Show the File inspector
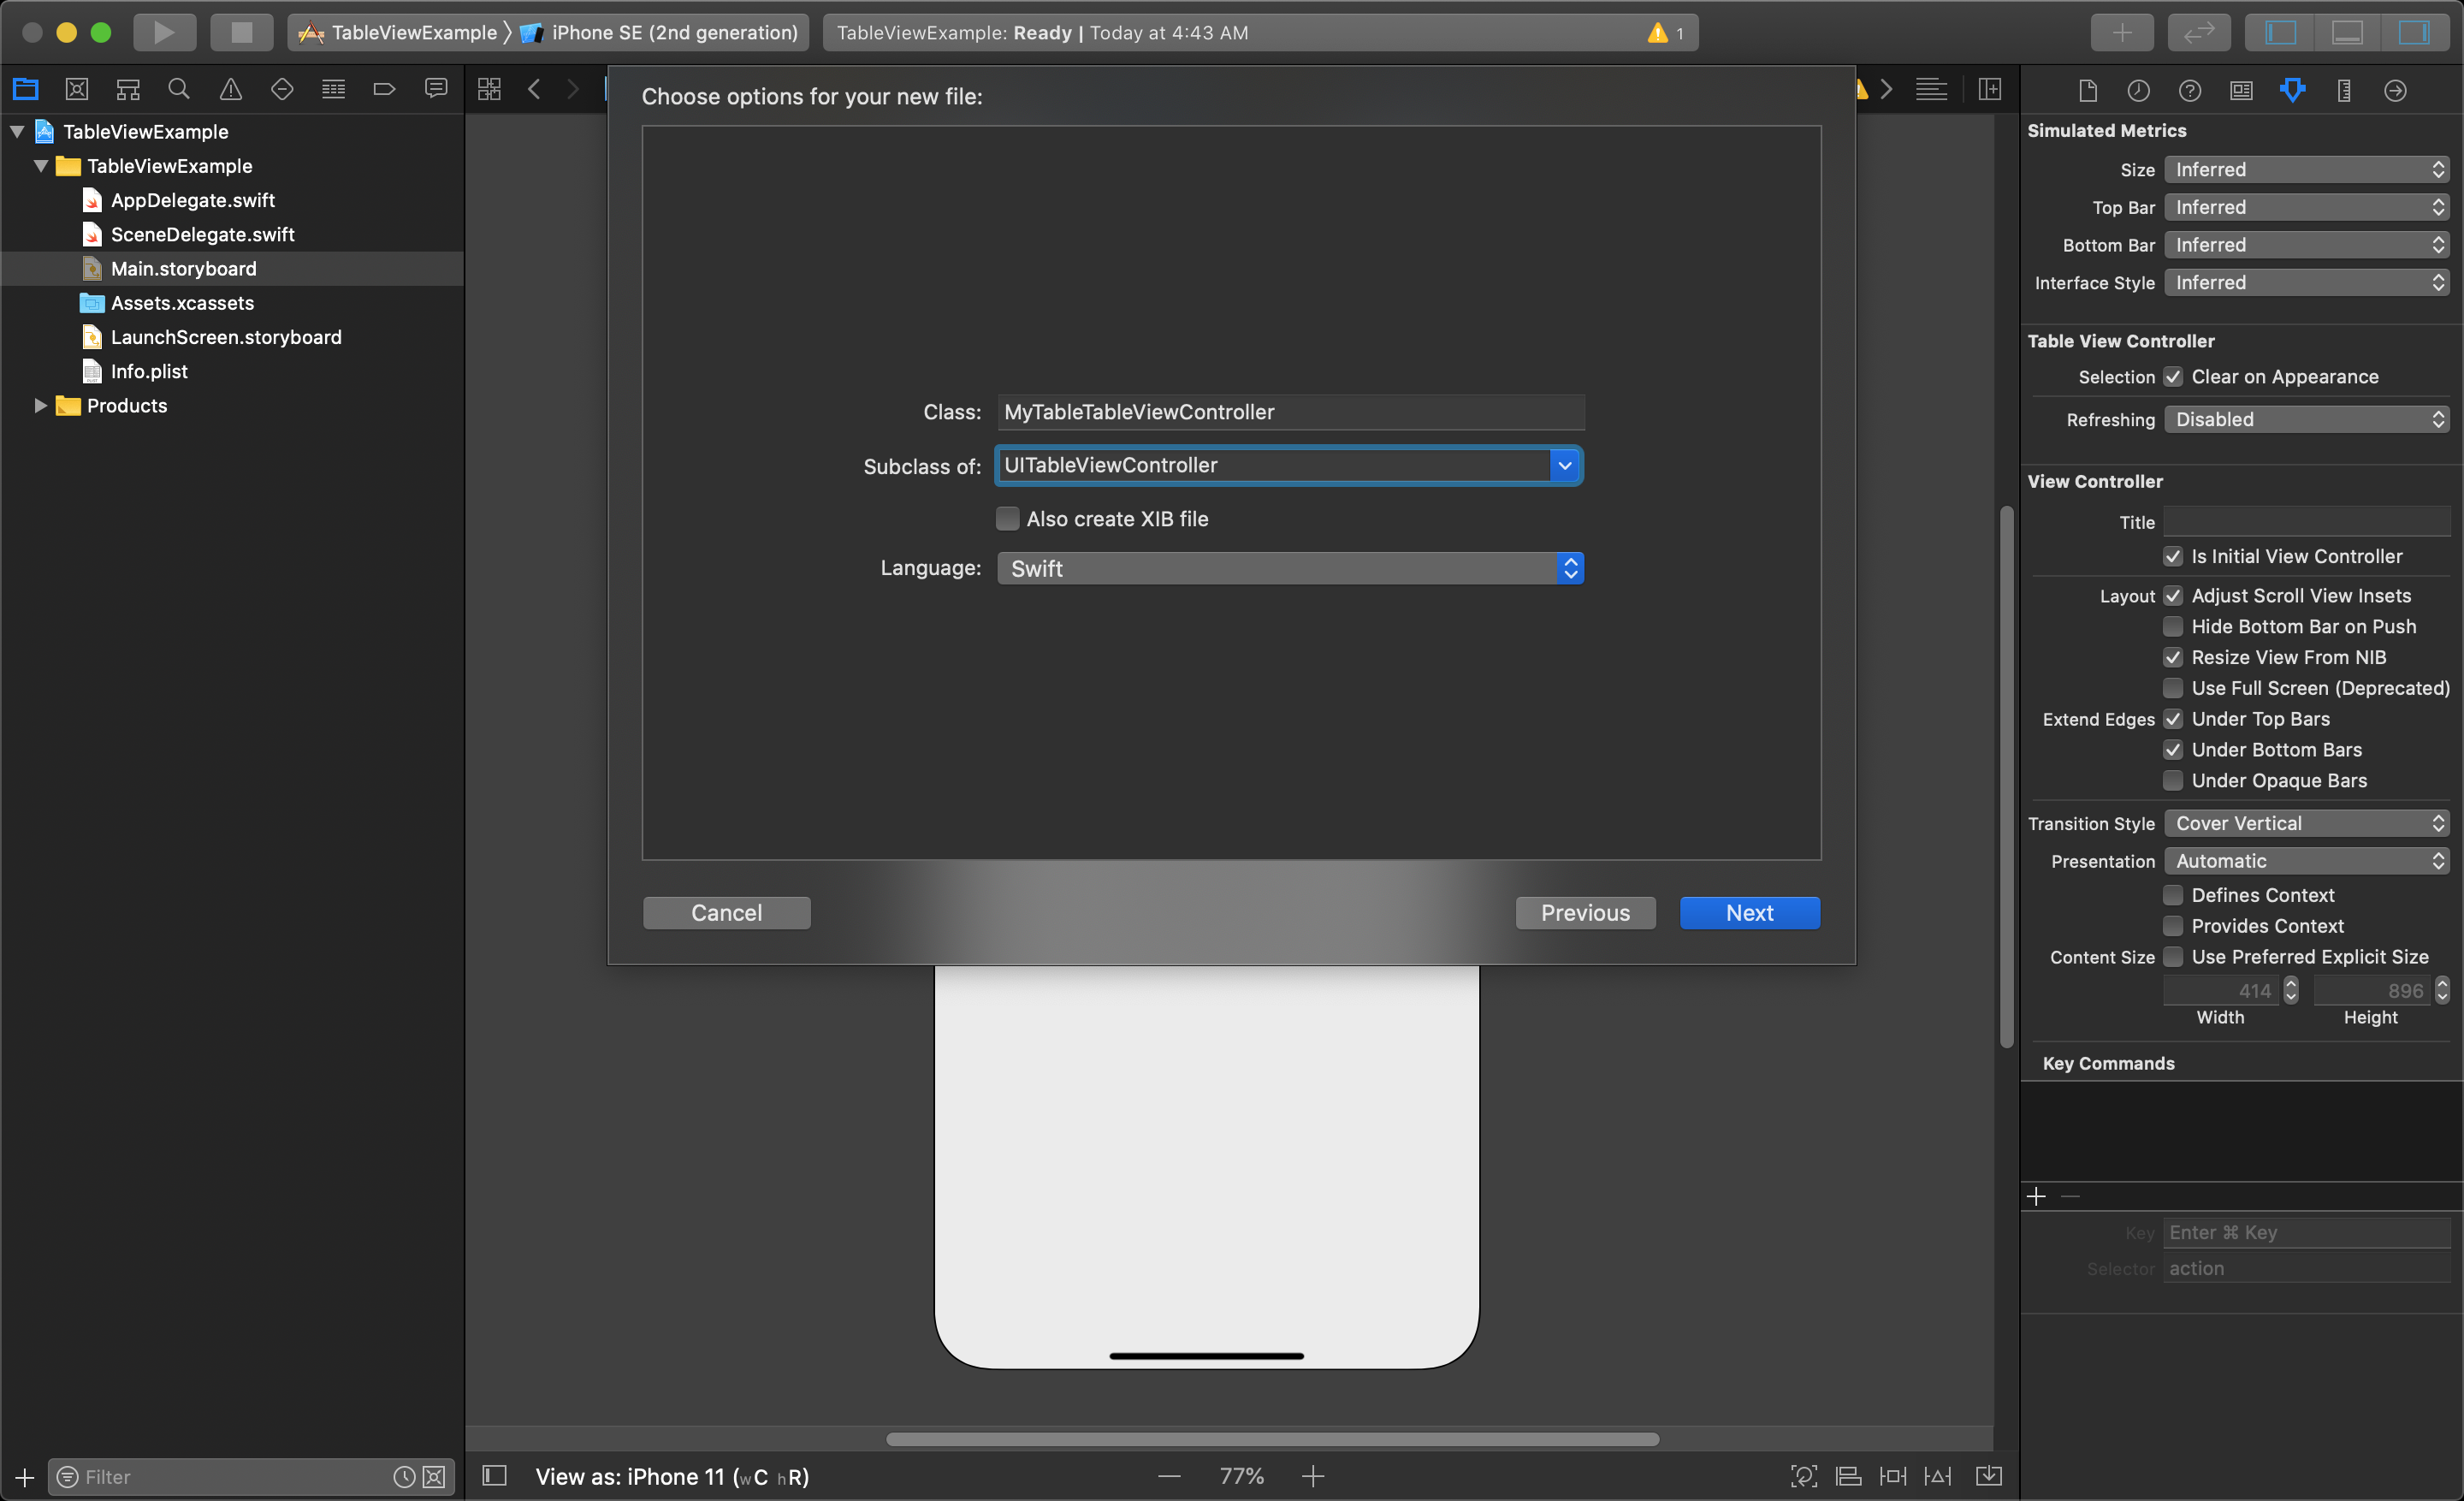The width and height of the screenshot is (2464, 1501). (x=2087, y=91)
